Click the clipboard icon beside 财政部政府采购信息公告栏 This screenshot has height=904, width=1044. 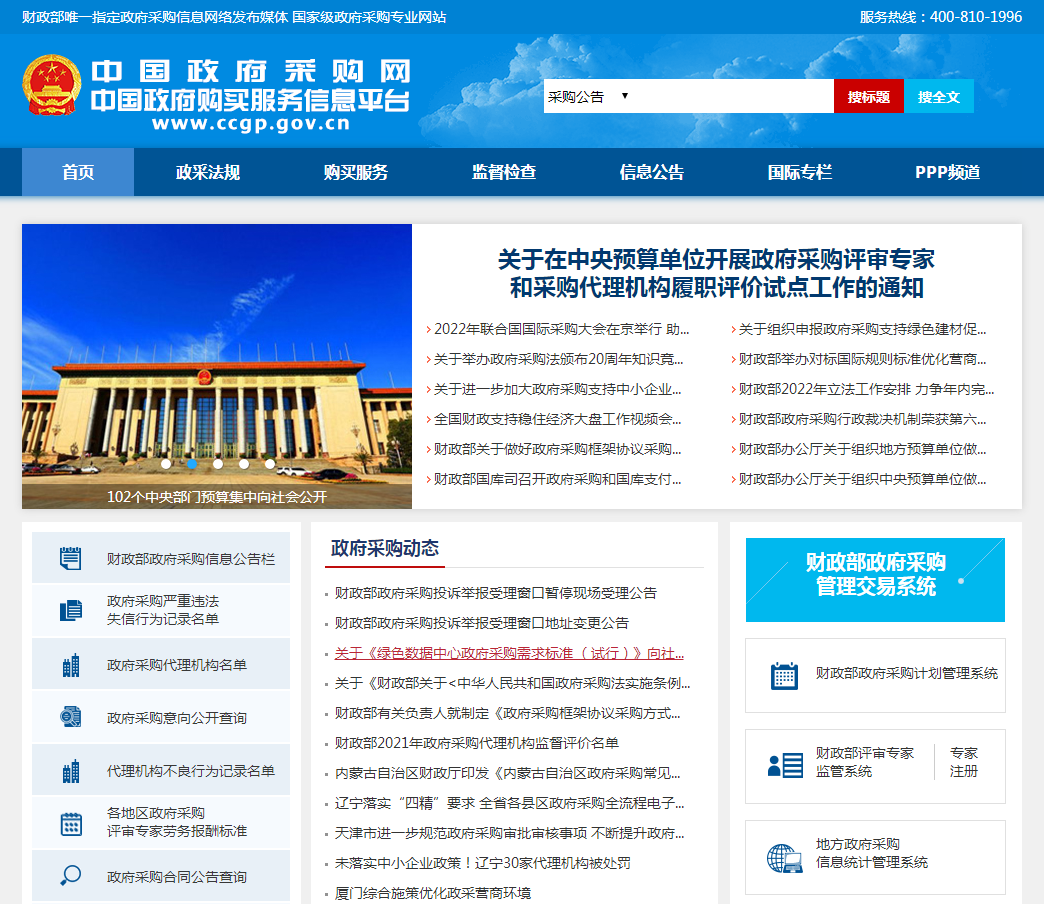coord(71,559)
